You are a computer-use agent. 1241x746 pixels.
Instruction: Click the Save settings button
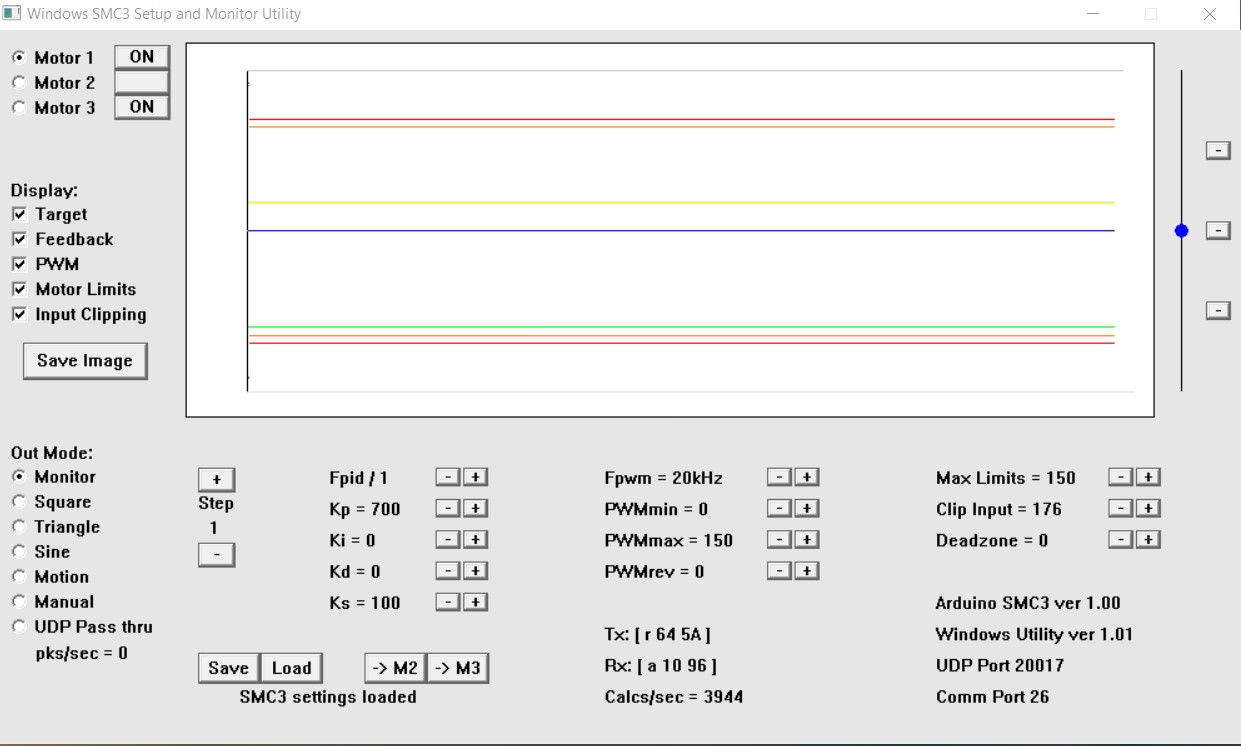[x=229, y=668]
